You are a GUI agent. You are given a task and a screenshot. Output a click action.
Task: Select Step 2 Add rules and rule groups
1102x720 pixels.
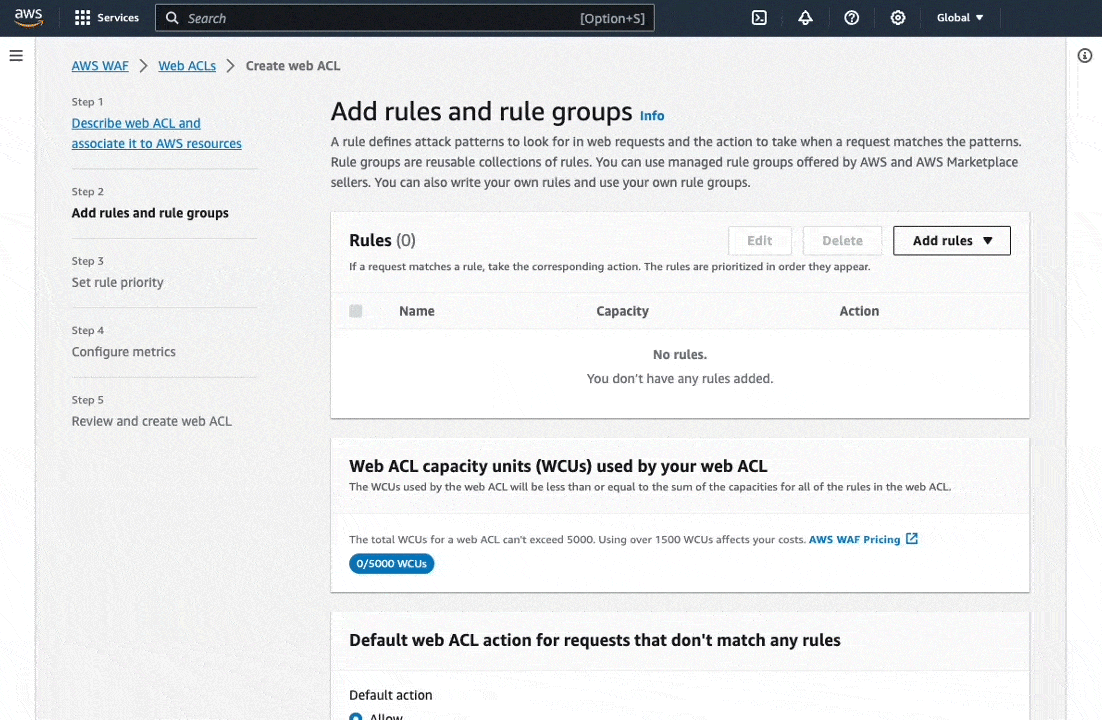150,213
